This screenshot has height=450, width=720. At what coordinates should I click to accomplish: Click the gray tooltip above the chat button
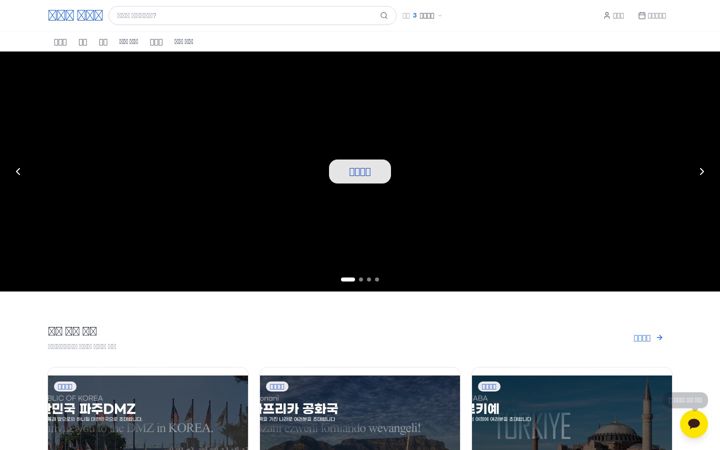click(686, 400)
